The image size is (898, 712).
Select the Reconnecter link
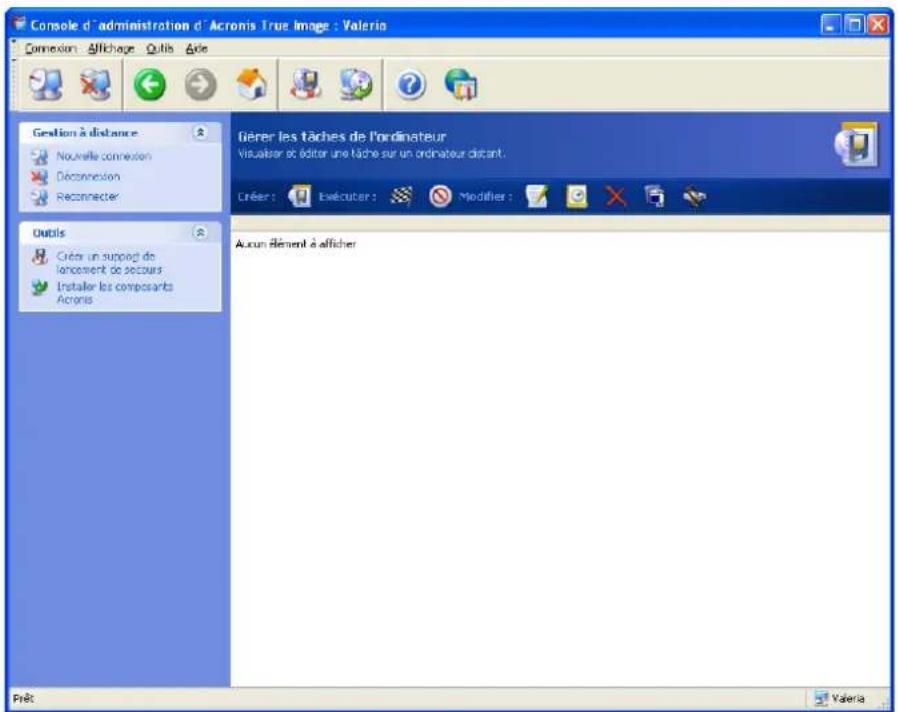click(87, 196)
